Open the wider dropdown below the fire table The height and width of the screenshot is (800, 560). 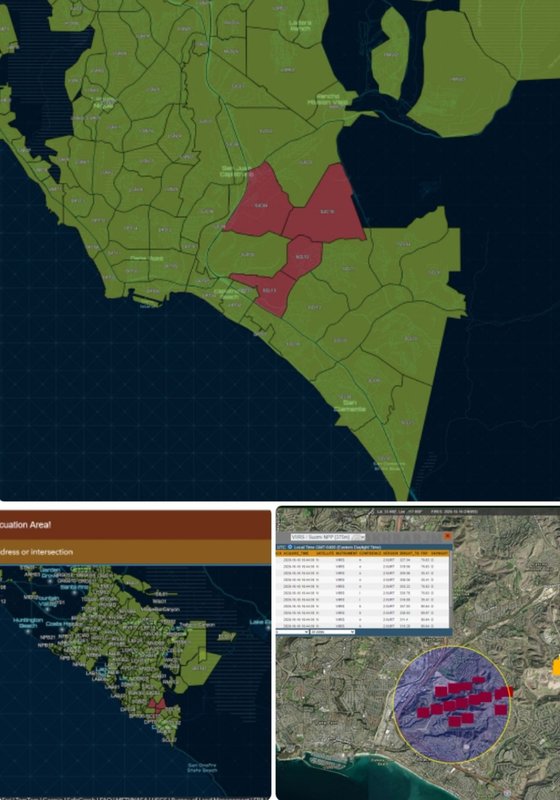click(x=333, y=632)
